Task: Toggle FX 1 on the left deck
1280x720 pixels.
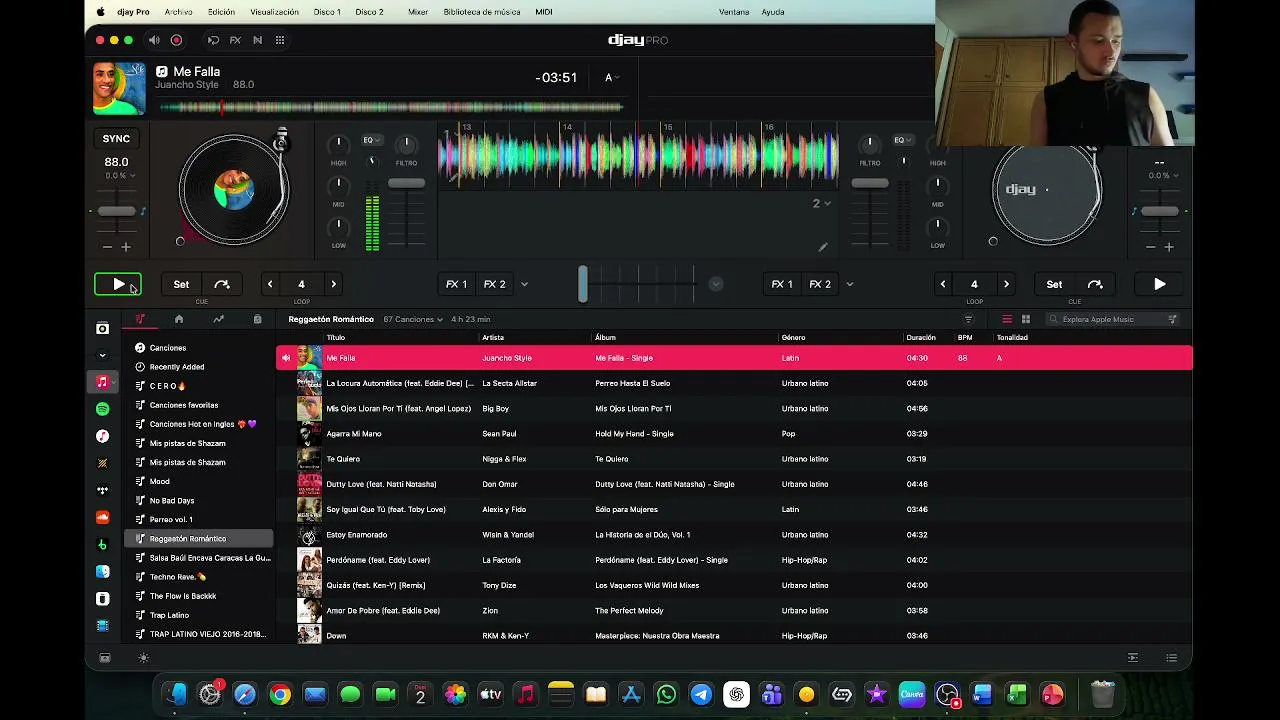Action: click(x=456, y=284)
